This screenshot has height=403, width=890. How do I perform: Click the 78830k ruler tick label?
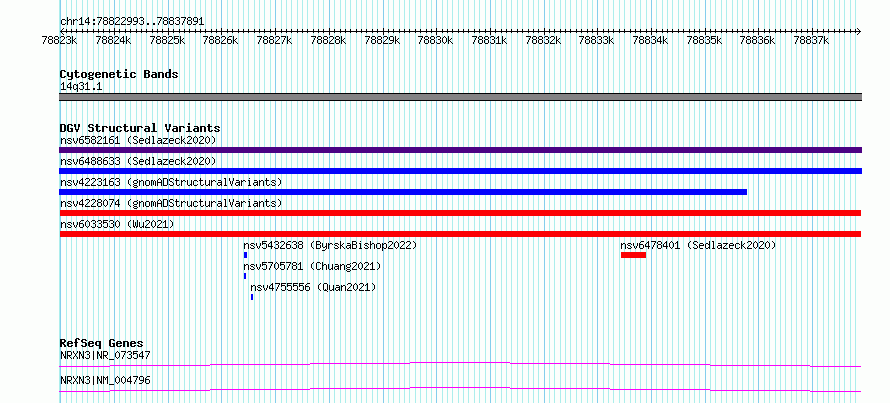pos(436,40)
